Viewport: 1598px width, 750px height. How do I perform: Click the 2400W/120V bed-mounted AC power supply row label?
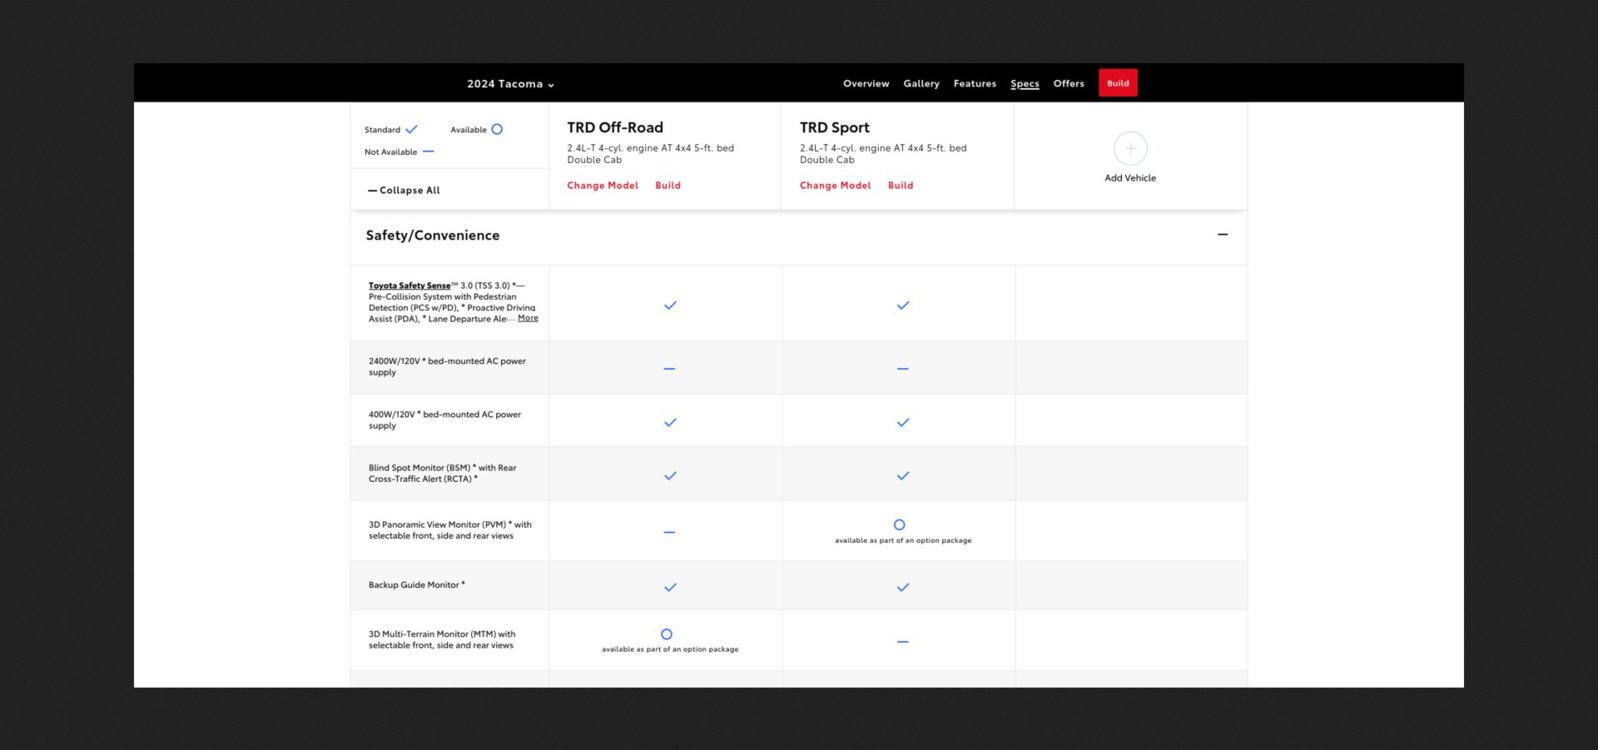[447, 367]
